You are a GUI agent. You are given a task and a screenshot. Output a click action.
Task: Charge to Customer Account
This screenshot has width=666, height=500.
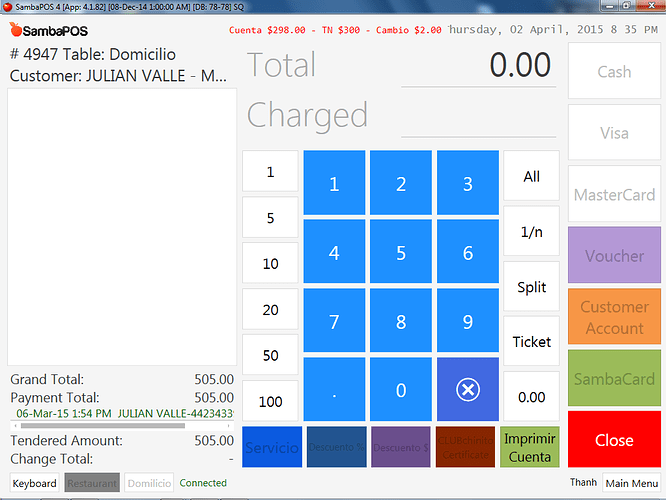pyautogui.click(x=614, y=317)
